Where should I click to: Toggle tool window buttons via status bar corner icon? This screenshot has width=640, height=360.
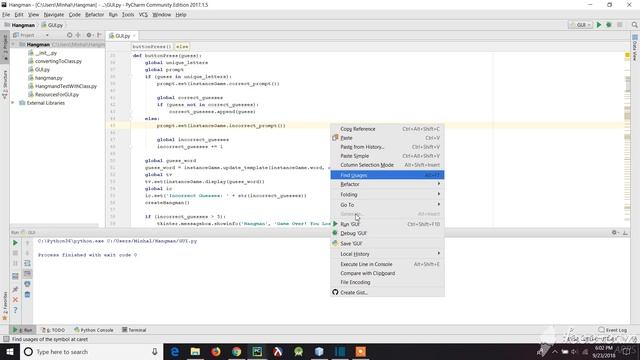tap(6, 339)
